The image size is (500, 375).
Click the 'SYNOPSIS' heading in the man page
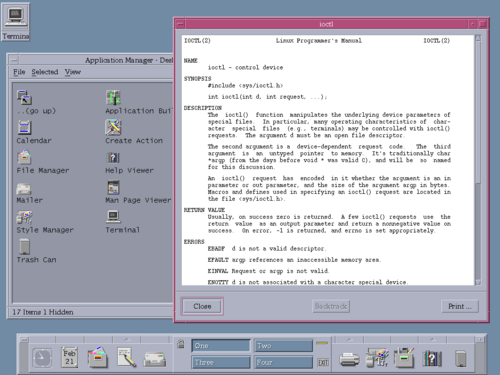tap(197, 79)
